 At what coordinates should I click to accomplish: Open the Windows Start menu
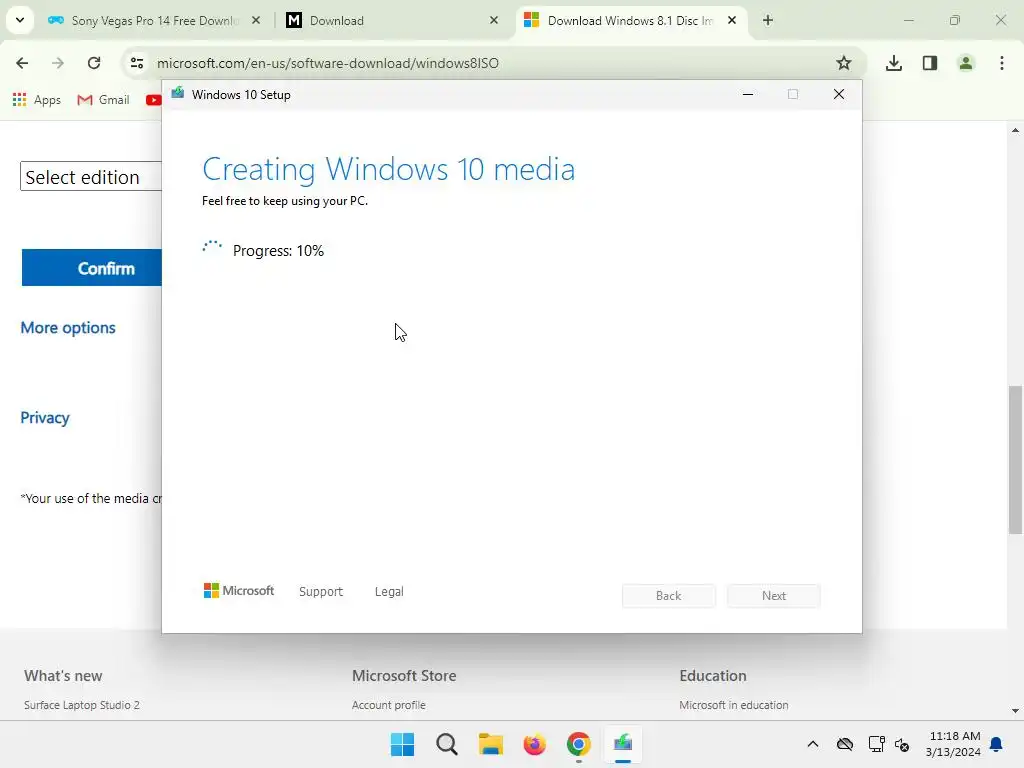pyautogui.click(x=402, y=744)
